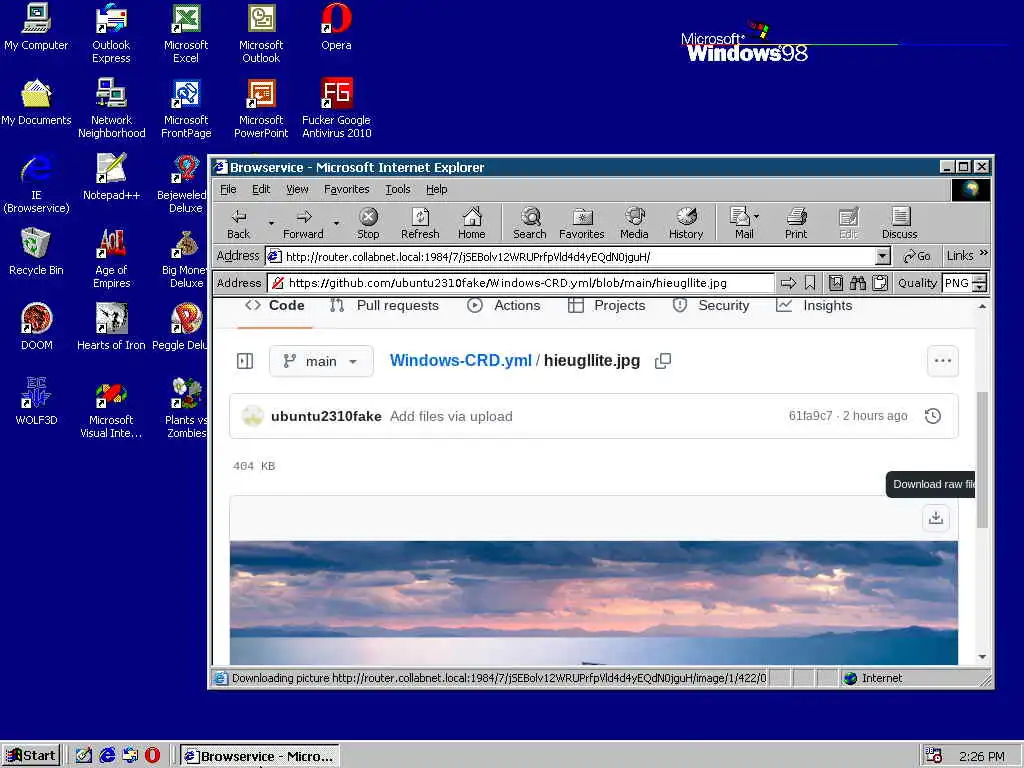1024x768 pixels.
Task: Open the Help menu
Action: tap(436, 189)
